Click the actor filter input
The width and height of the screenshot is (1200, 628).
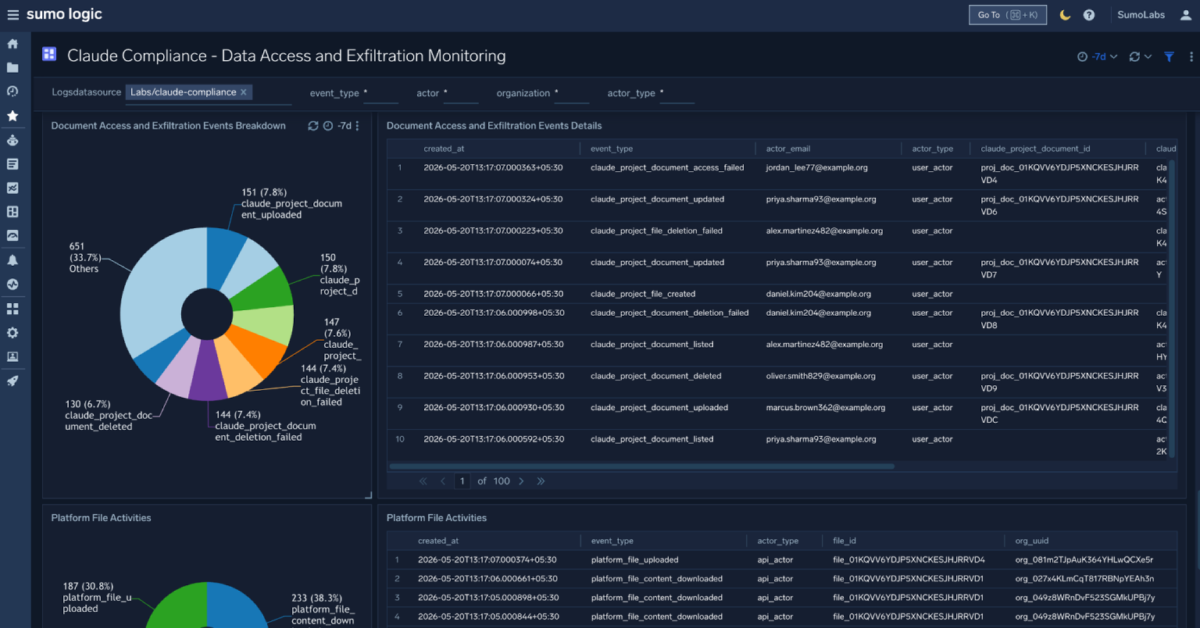[460, 93]
